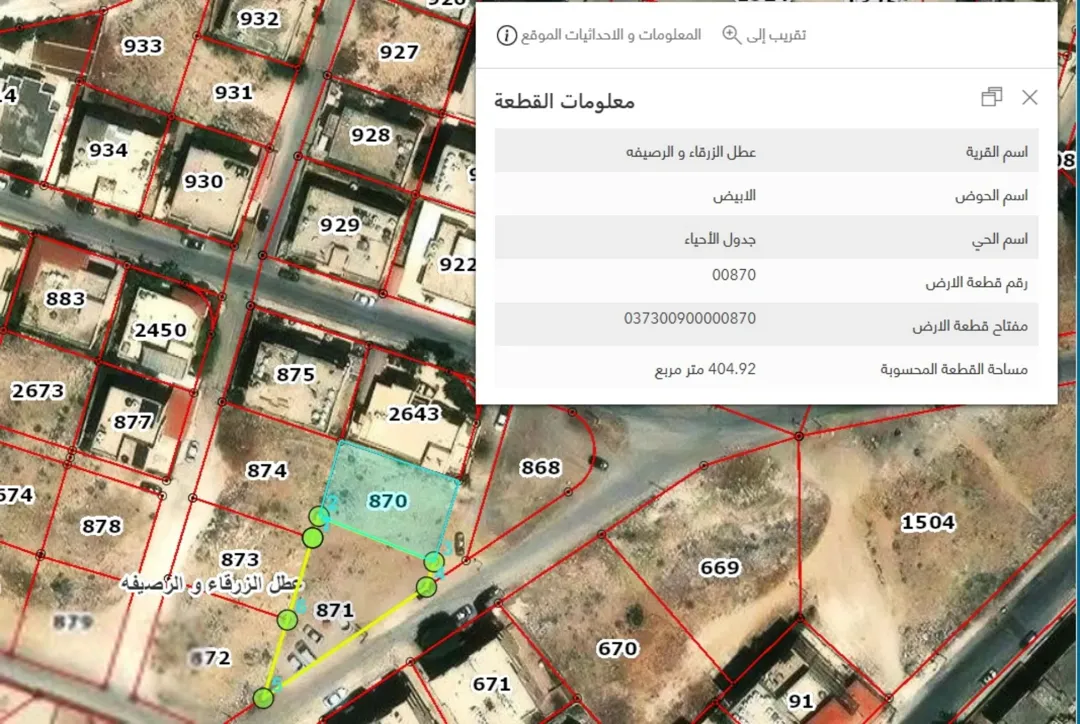Click highlighted parcel 870 on map
Image resolution: width=1080 pixels, height=724 pixels.
coord(388,501)
